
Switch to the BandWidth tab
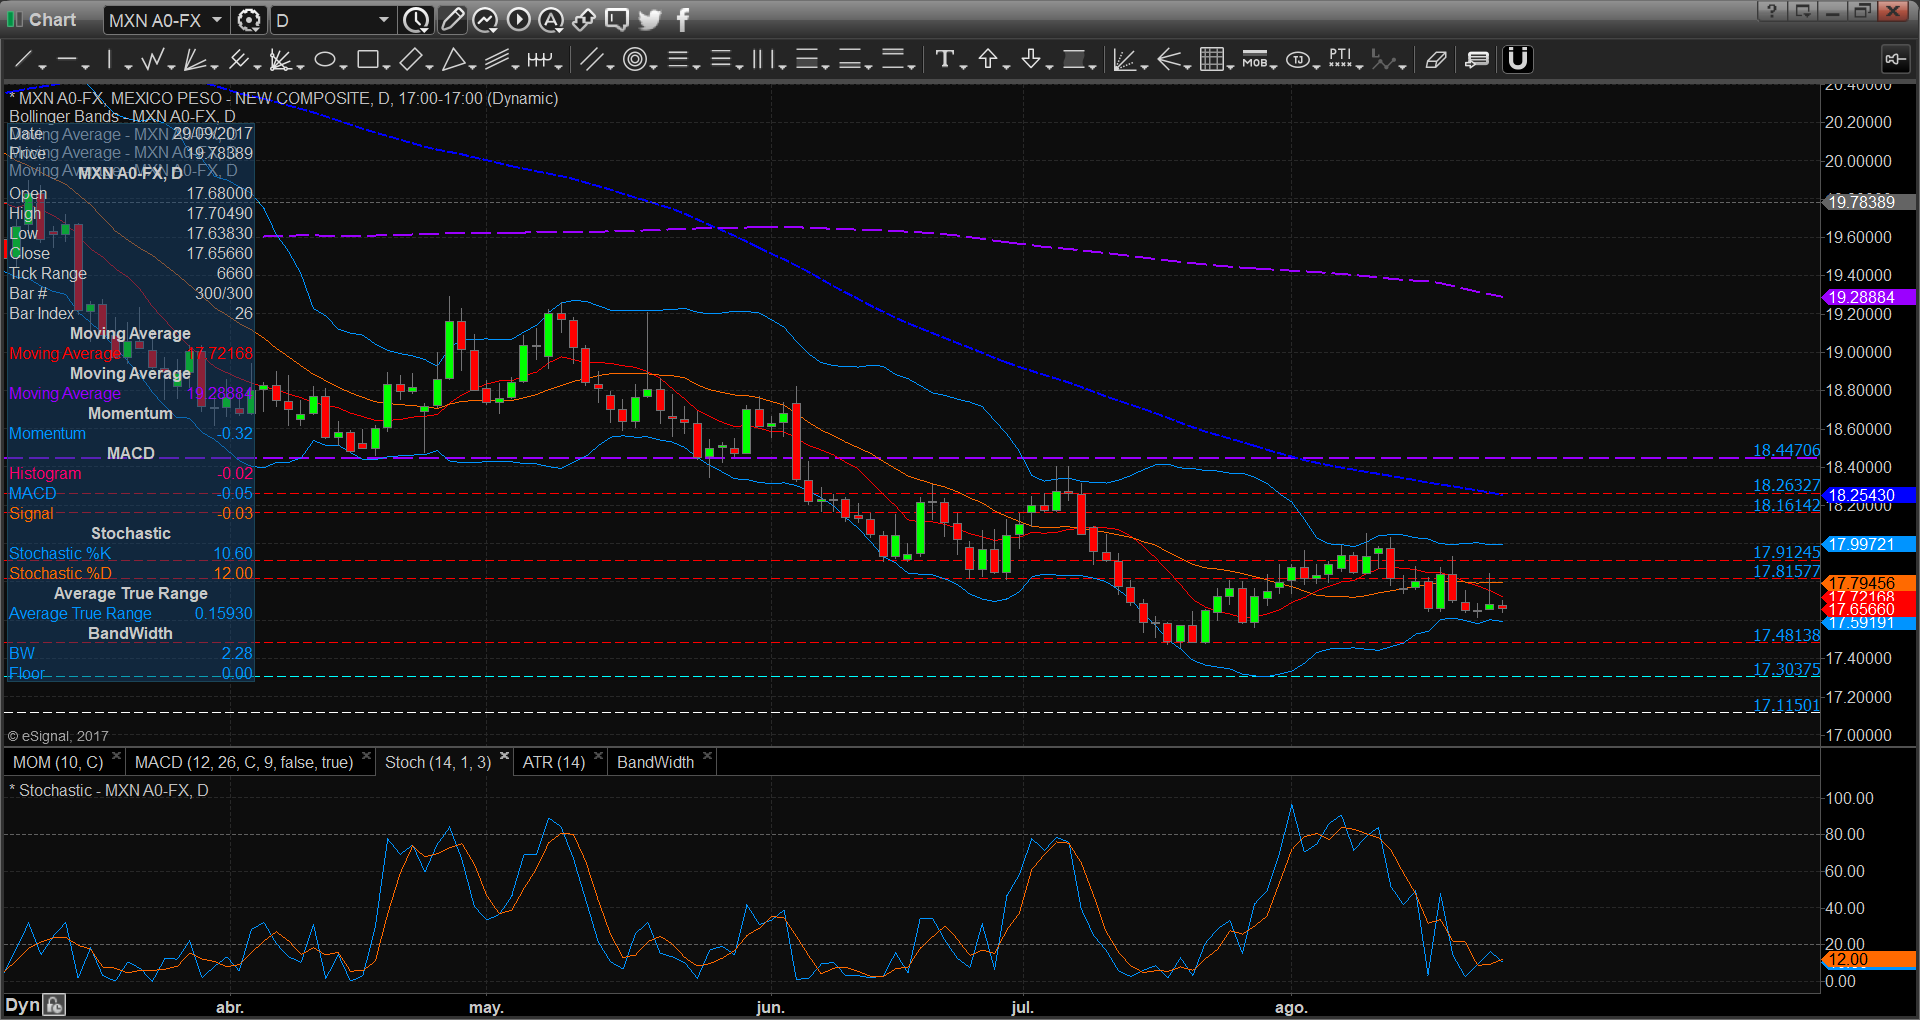[655, 762]
